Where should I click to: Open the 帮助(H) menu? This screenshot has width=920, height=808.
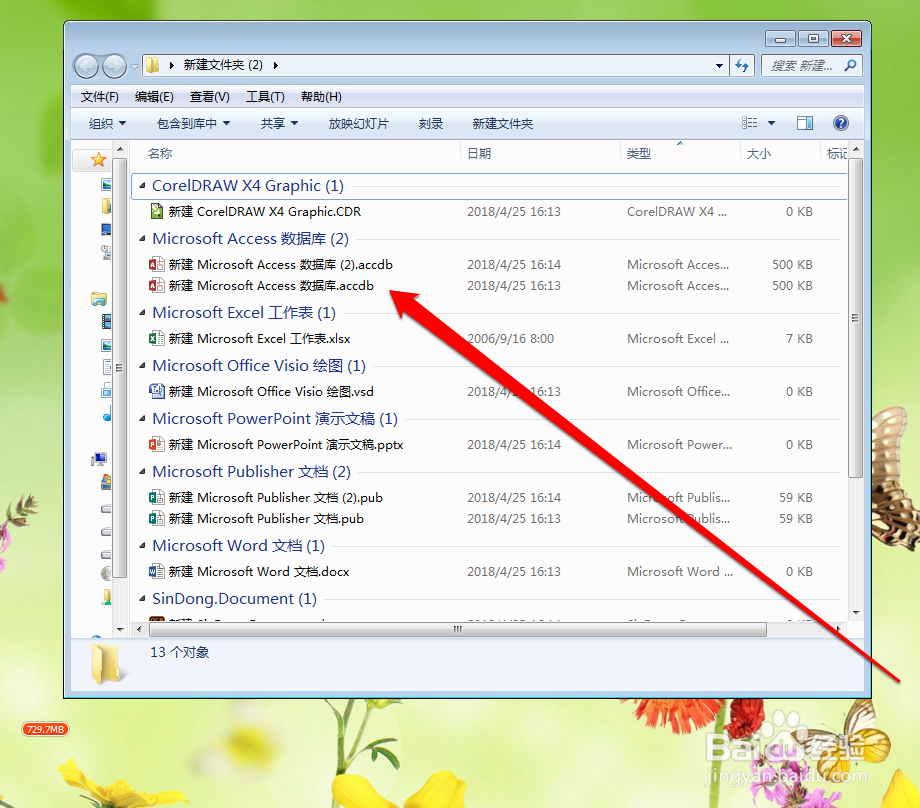[x=322, y=97]
